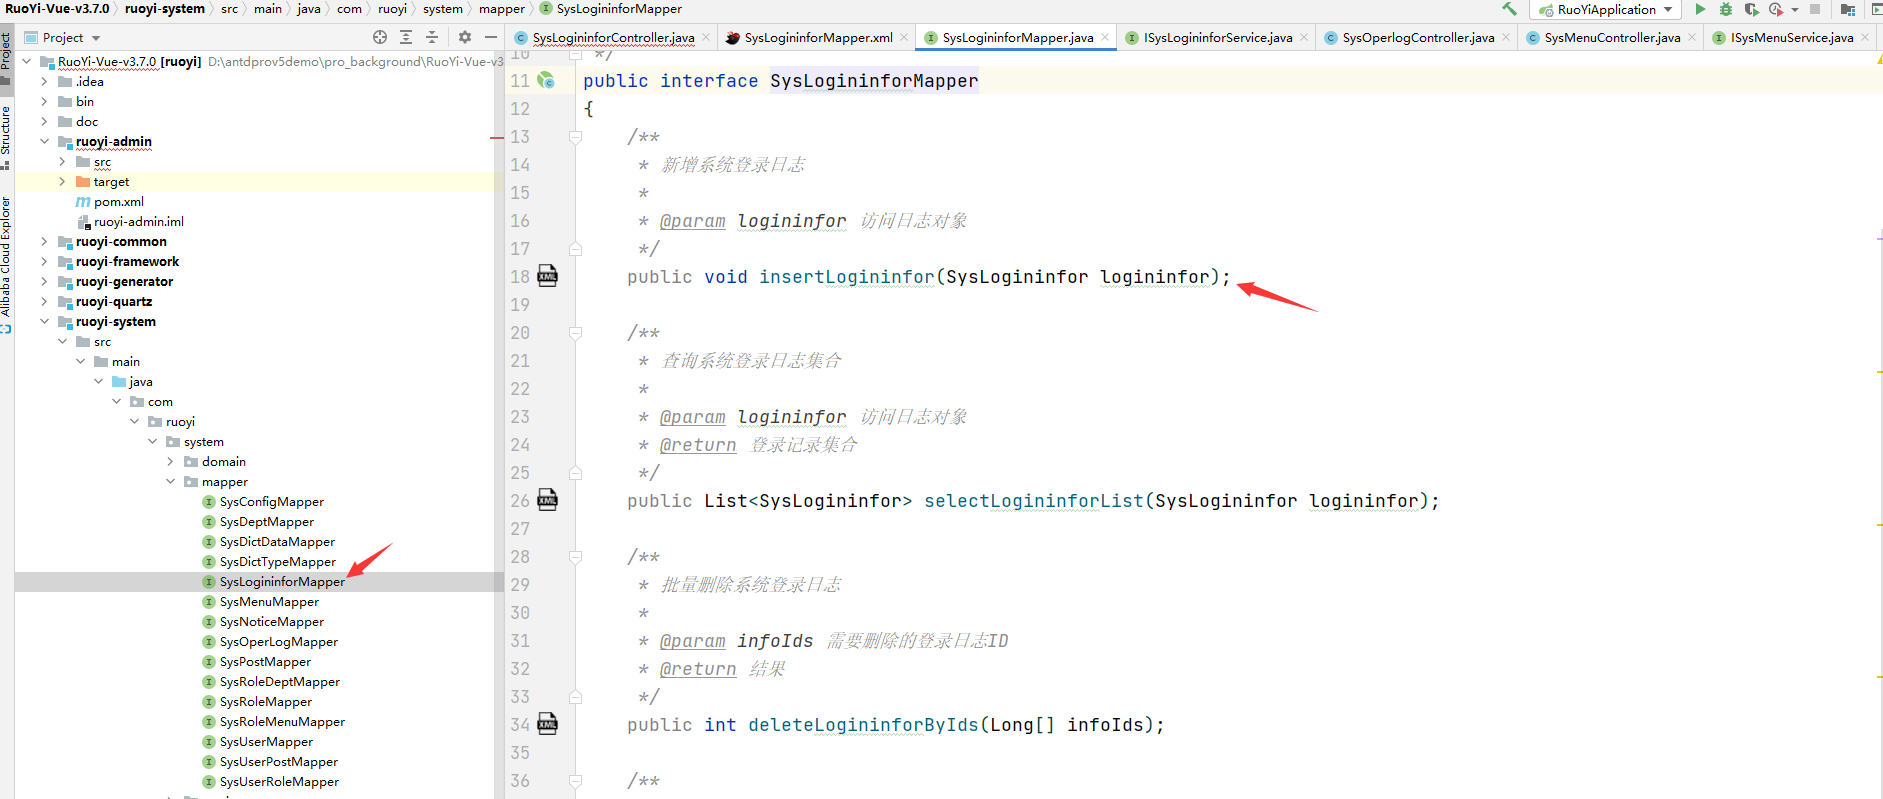Switch to SysLogininforController.java tab
The height and width of the screenshot is (799, 1883).
click(613, 38)
